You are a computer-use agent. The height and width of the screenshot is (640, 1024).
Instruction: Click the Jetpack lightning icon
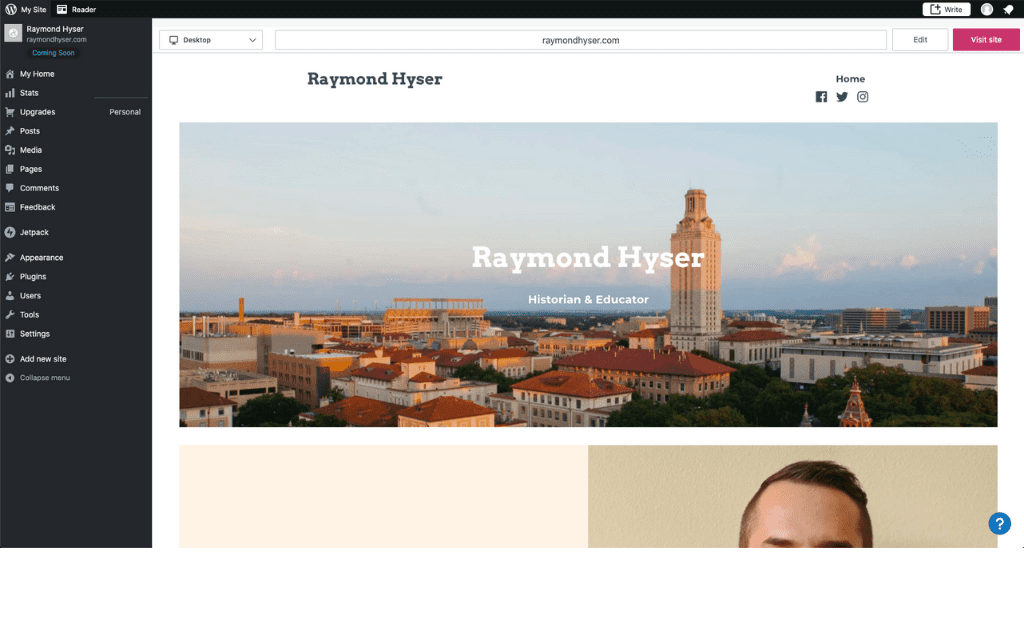(x=10, y=232)
